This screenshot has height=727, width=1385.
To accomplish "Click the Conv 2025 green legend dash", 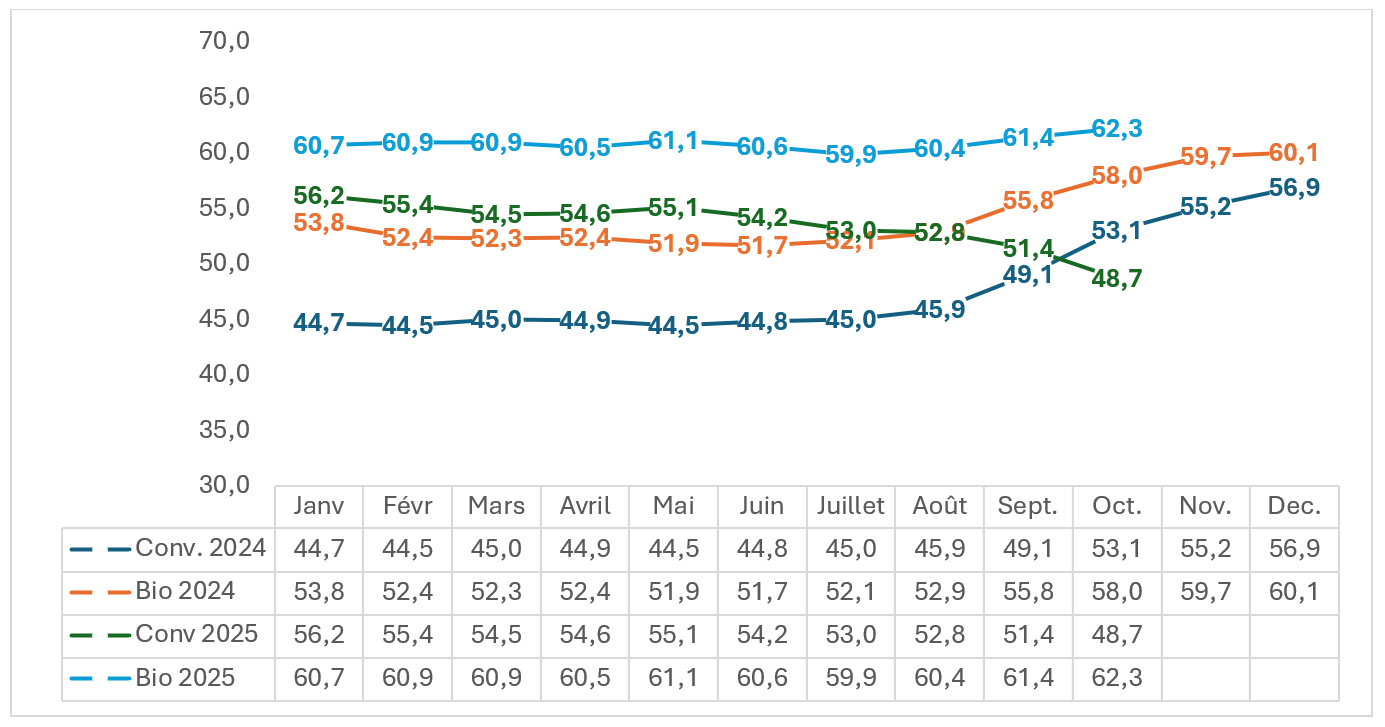I will 100,635.
